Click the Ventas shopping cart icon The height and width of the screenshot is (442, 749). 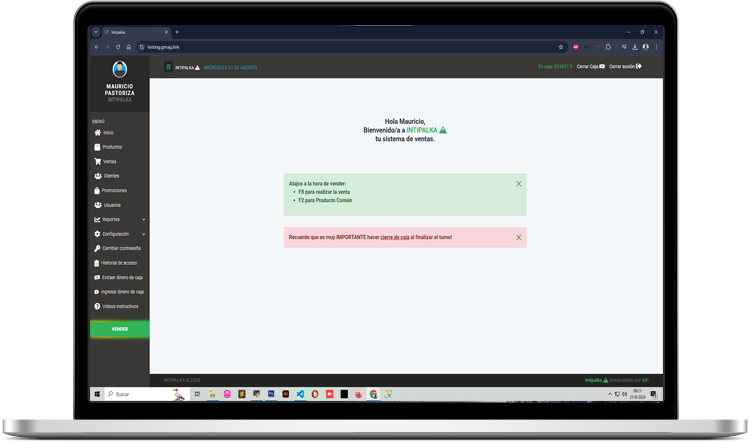[97, 161]
